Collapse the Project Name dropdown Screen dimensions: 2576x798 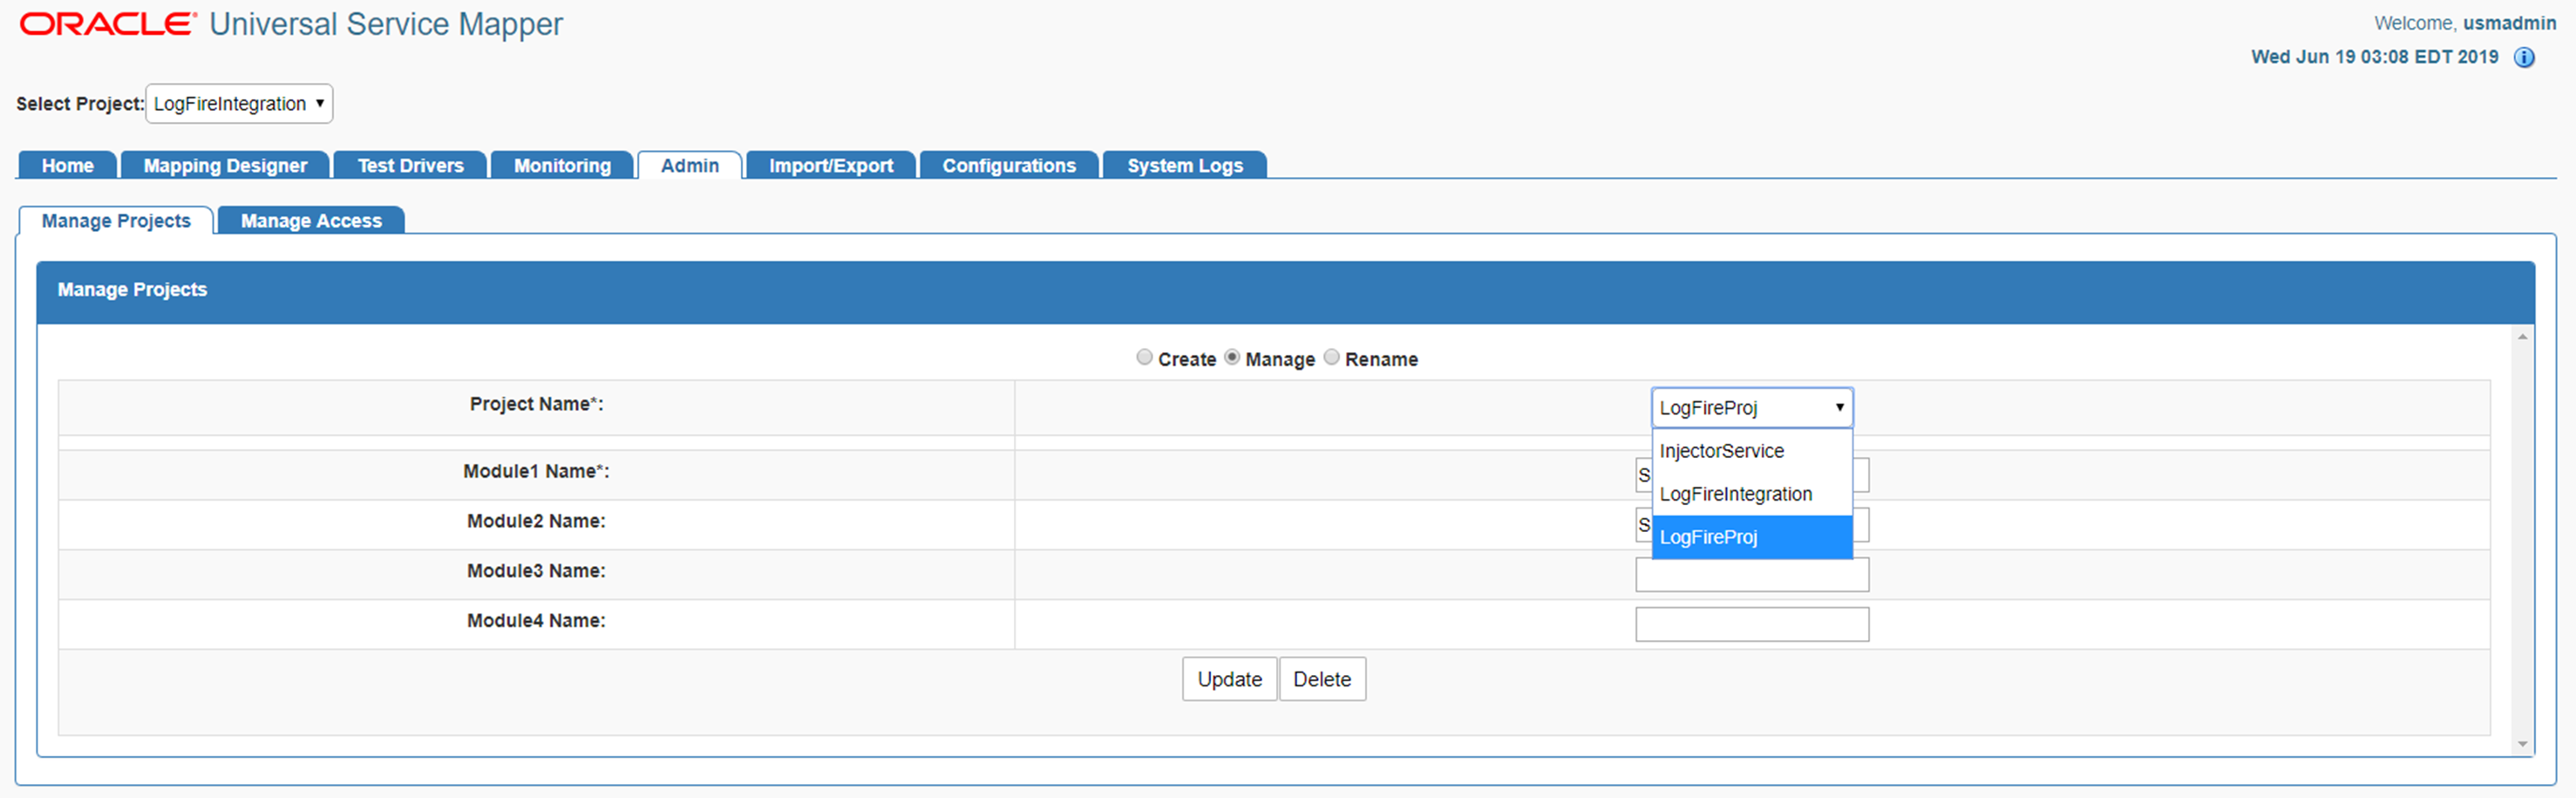pos(1752,408)
